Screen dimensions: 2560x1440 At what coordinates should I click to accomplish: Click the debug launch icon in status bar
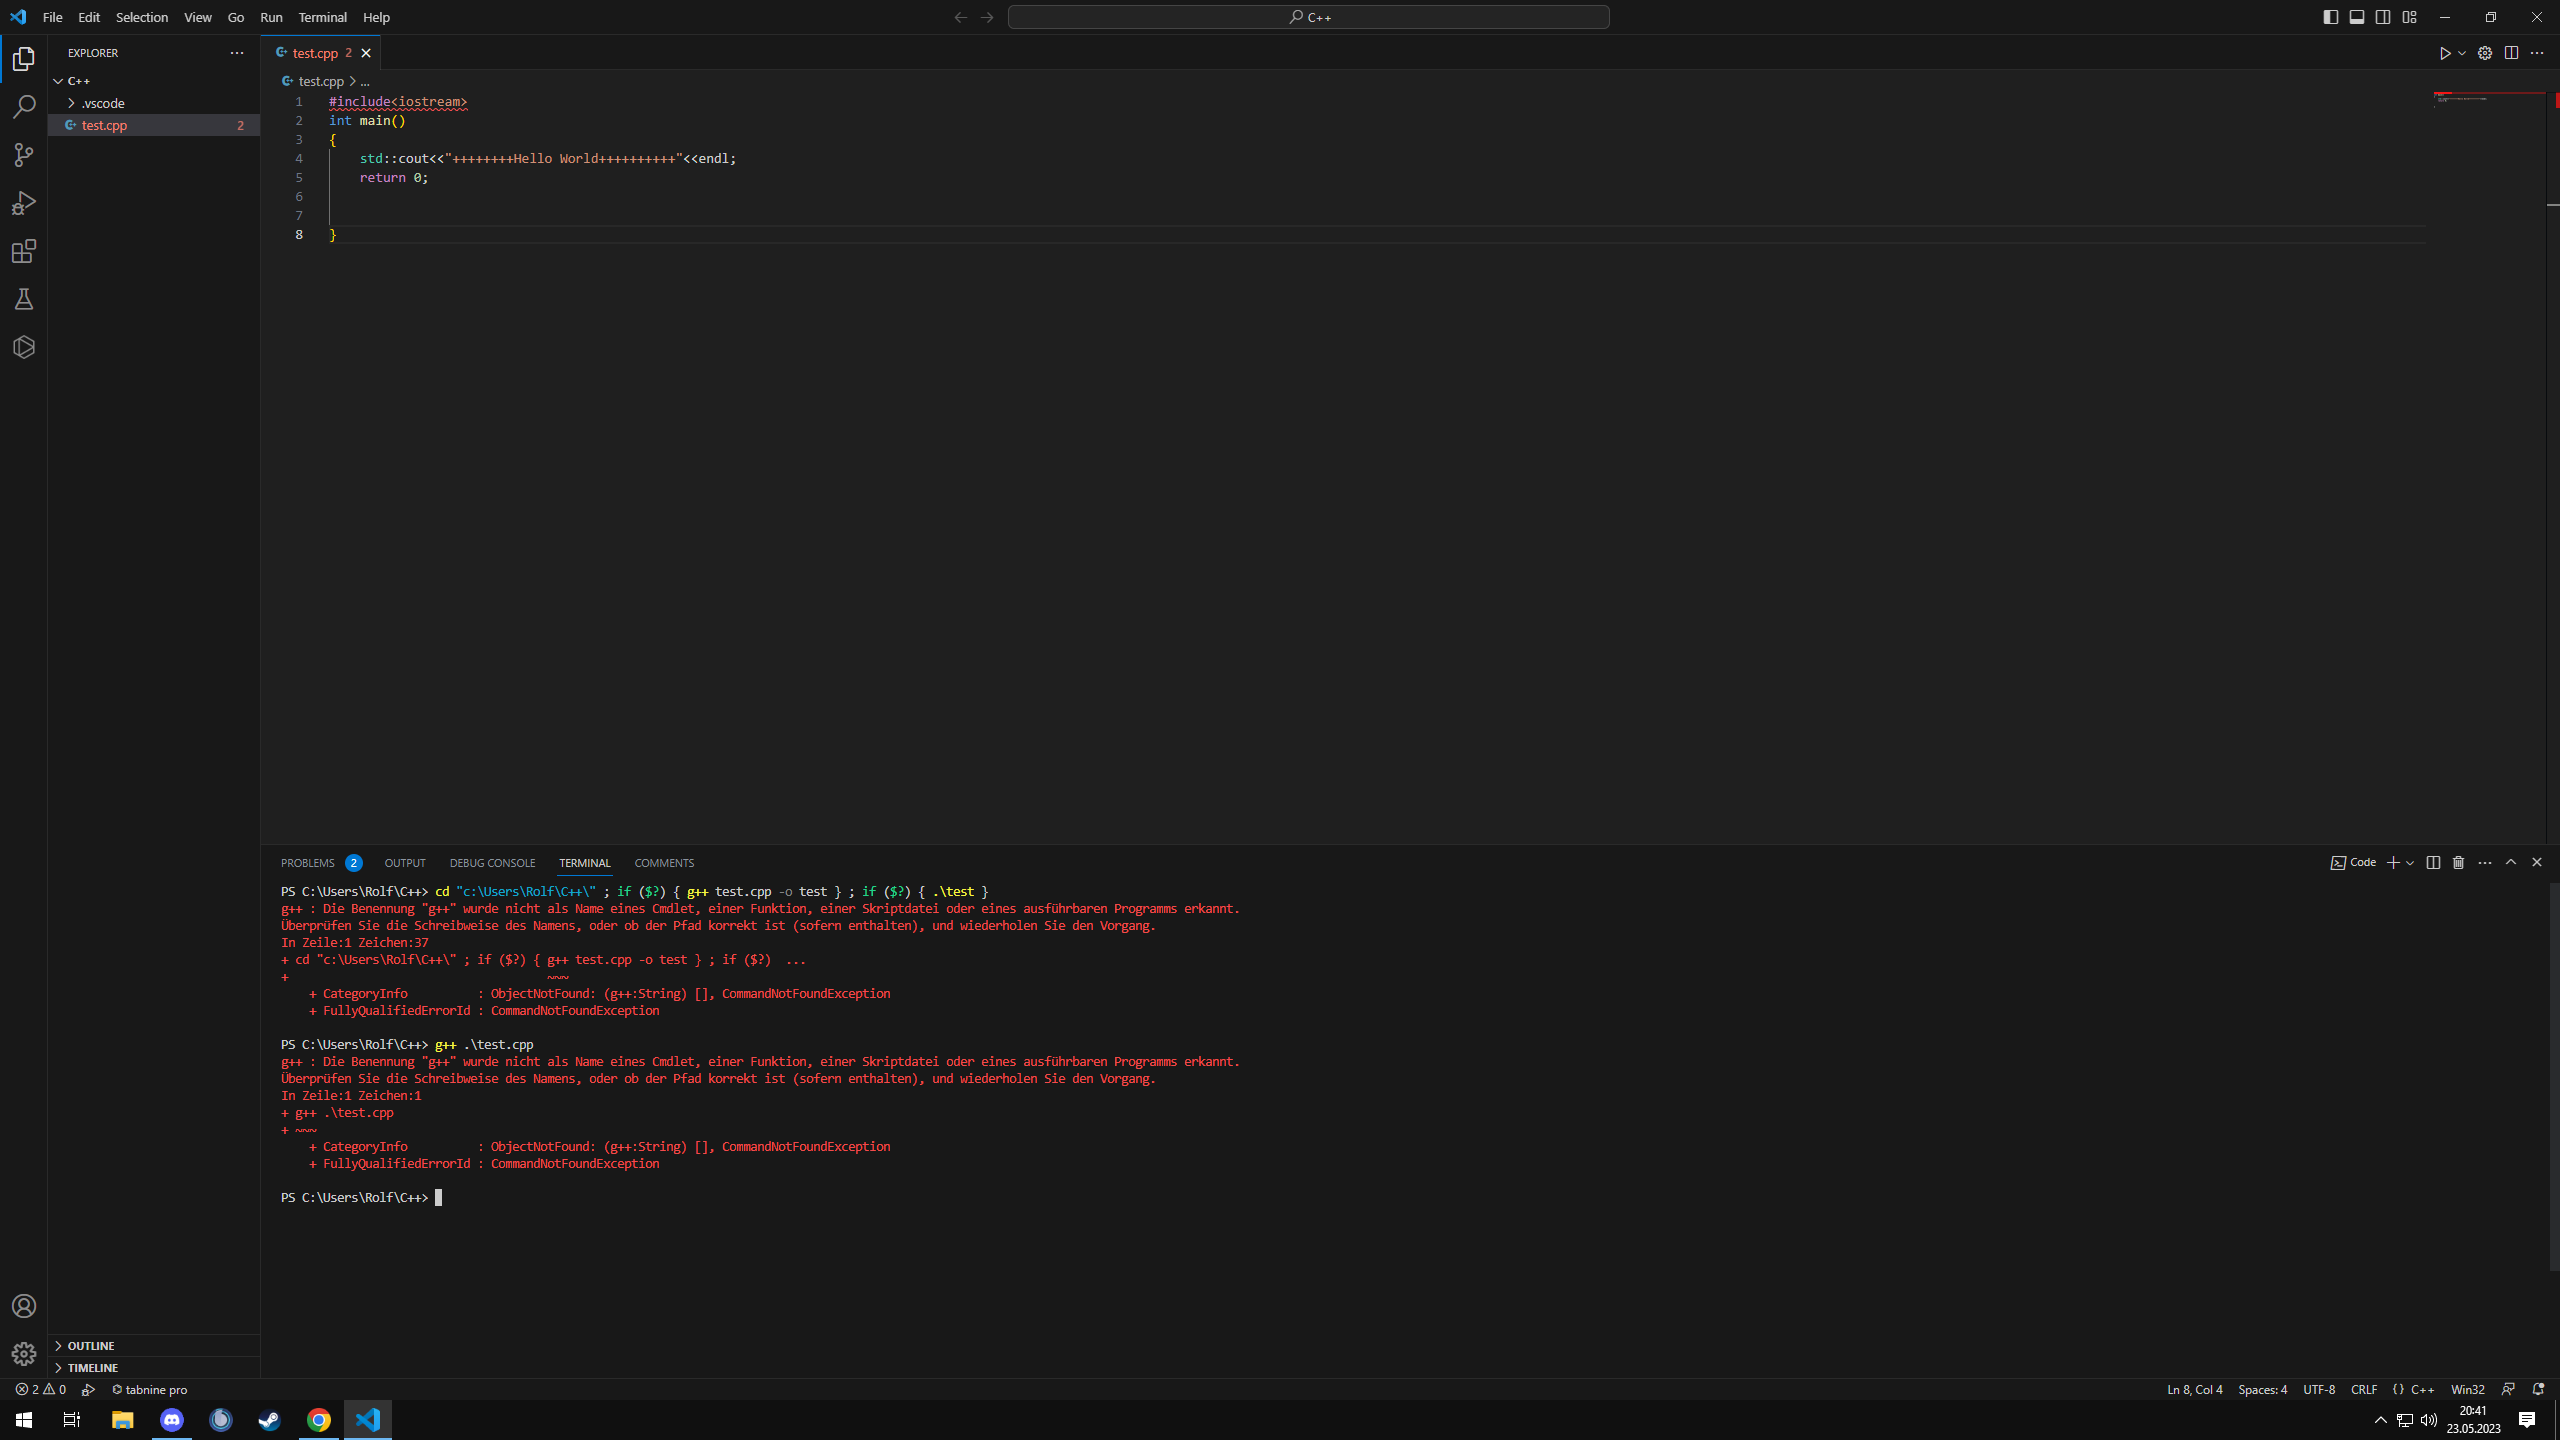[89, 1389]
